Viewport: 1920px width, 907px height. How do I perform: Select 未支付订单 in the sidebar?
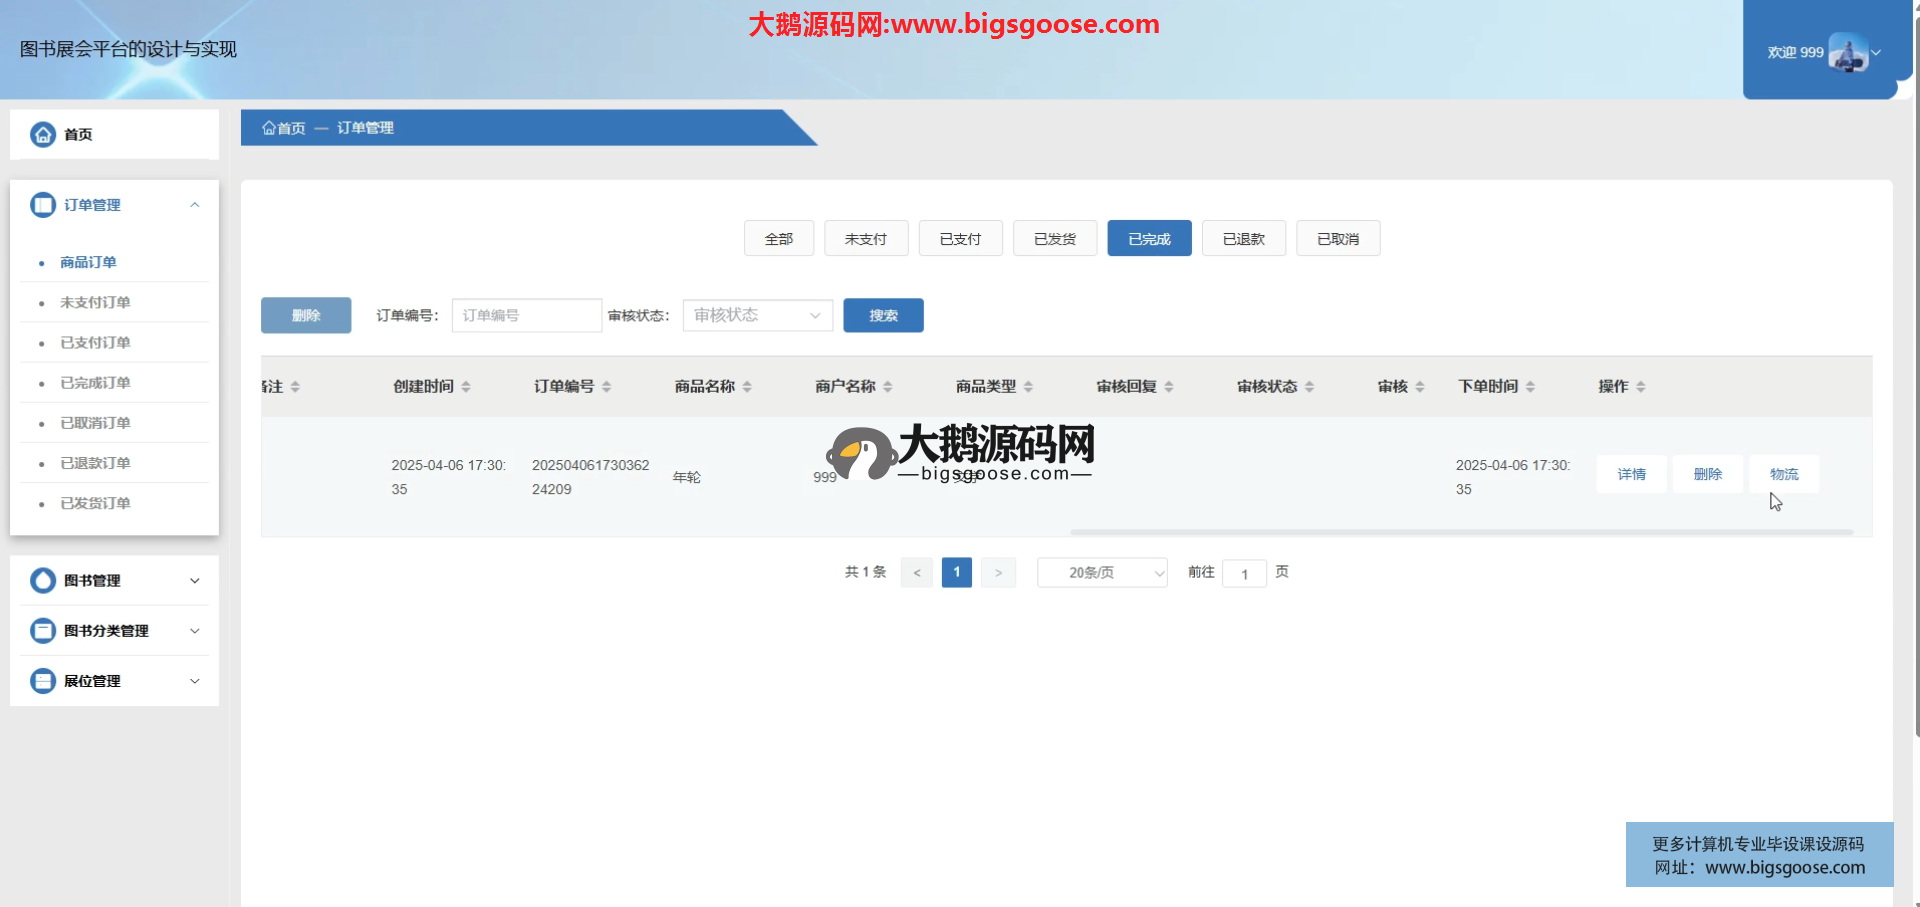click(x=95, y=302)
